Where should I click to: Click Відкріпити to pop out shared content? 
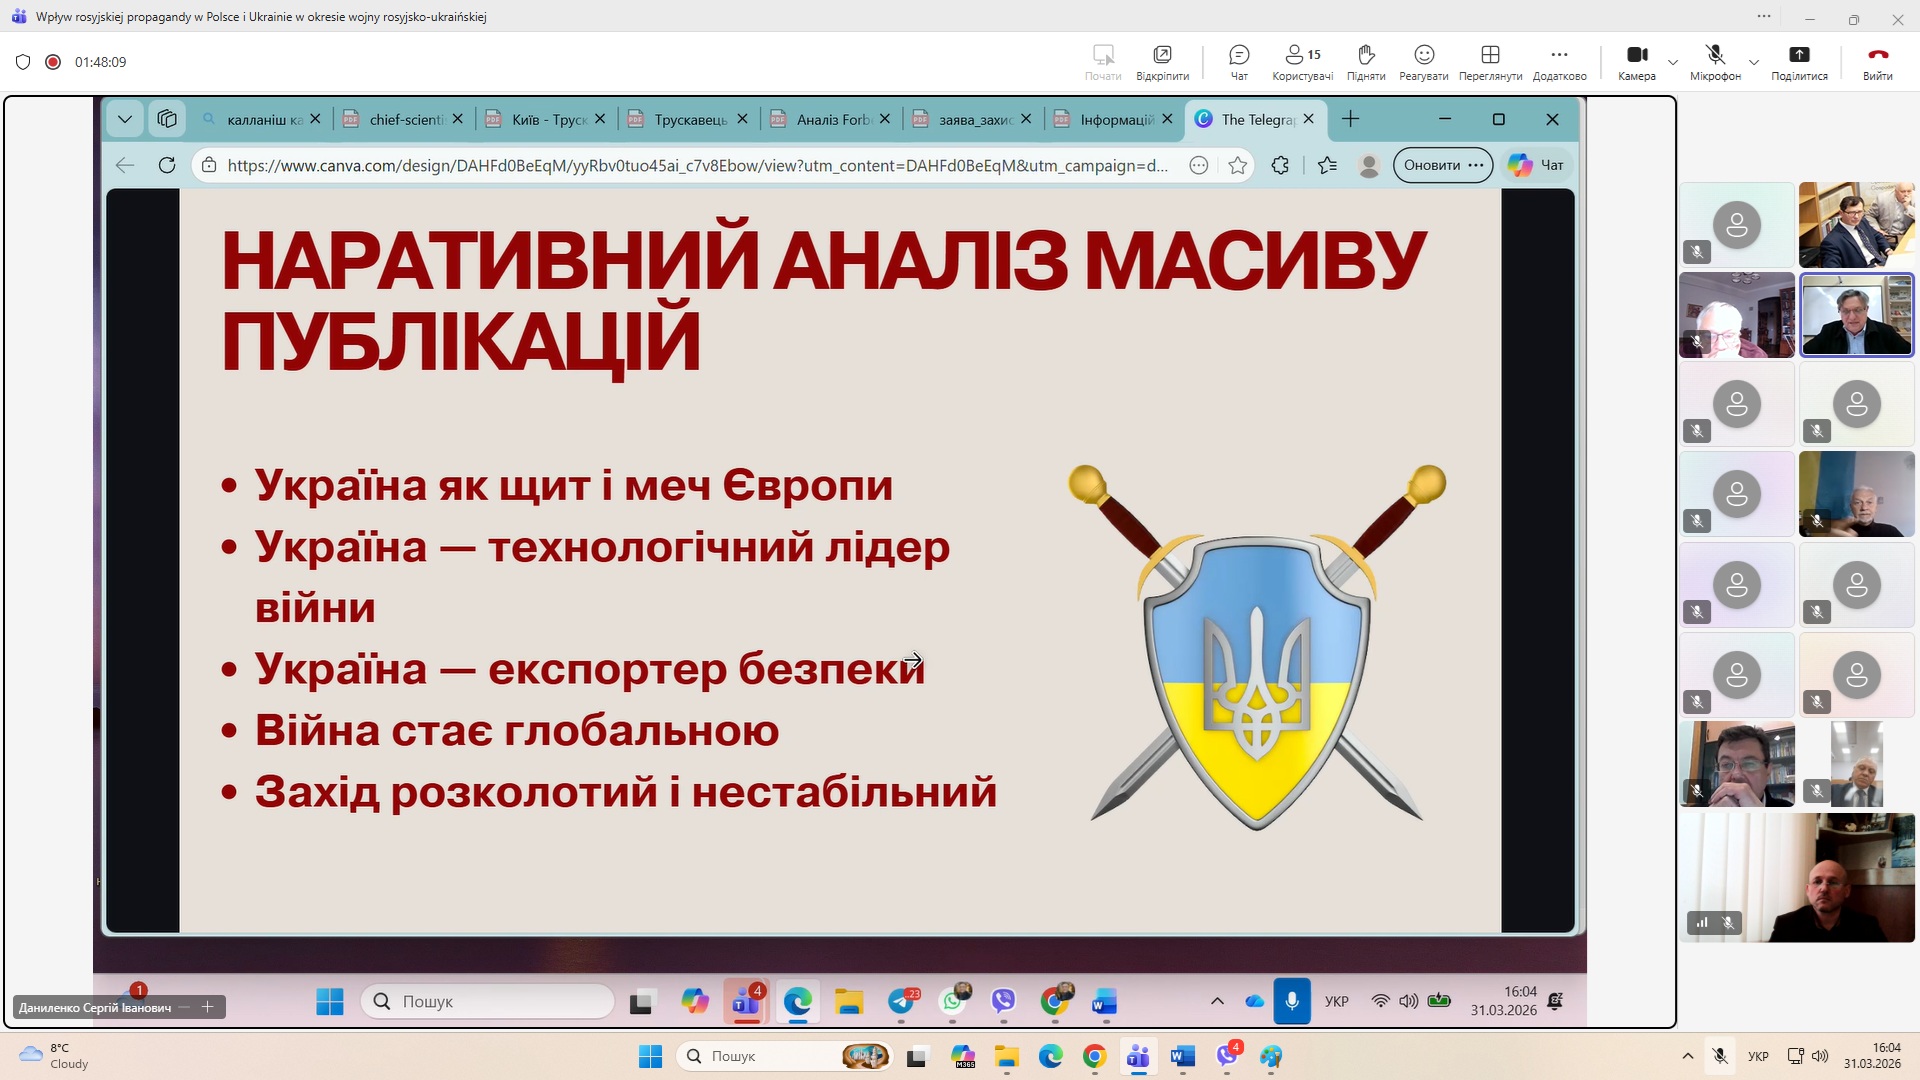click(1162, 62)
